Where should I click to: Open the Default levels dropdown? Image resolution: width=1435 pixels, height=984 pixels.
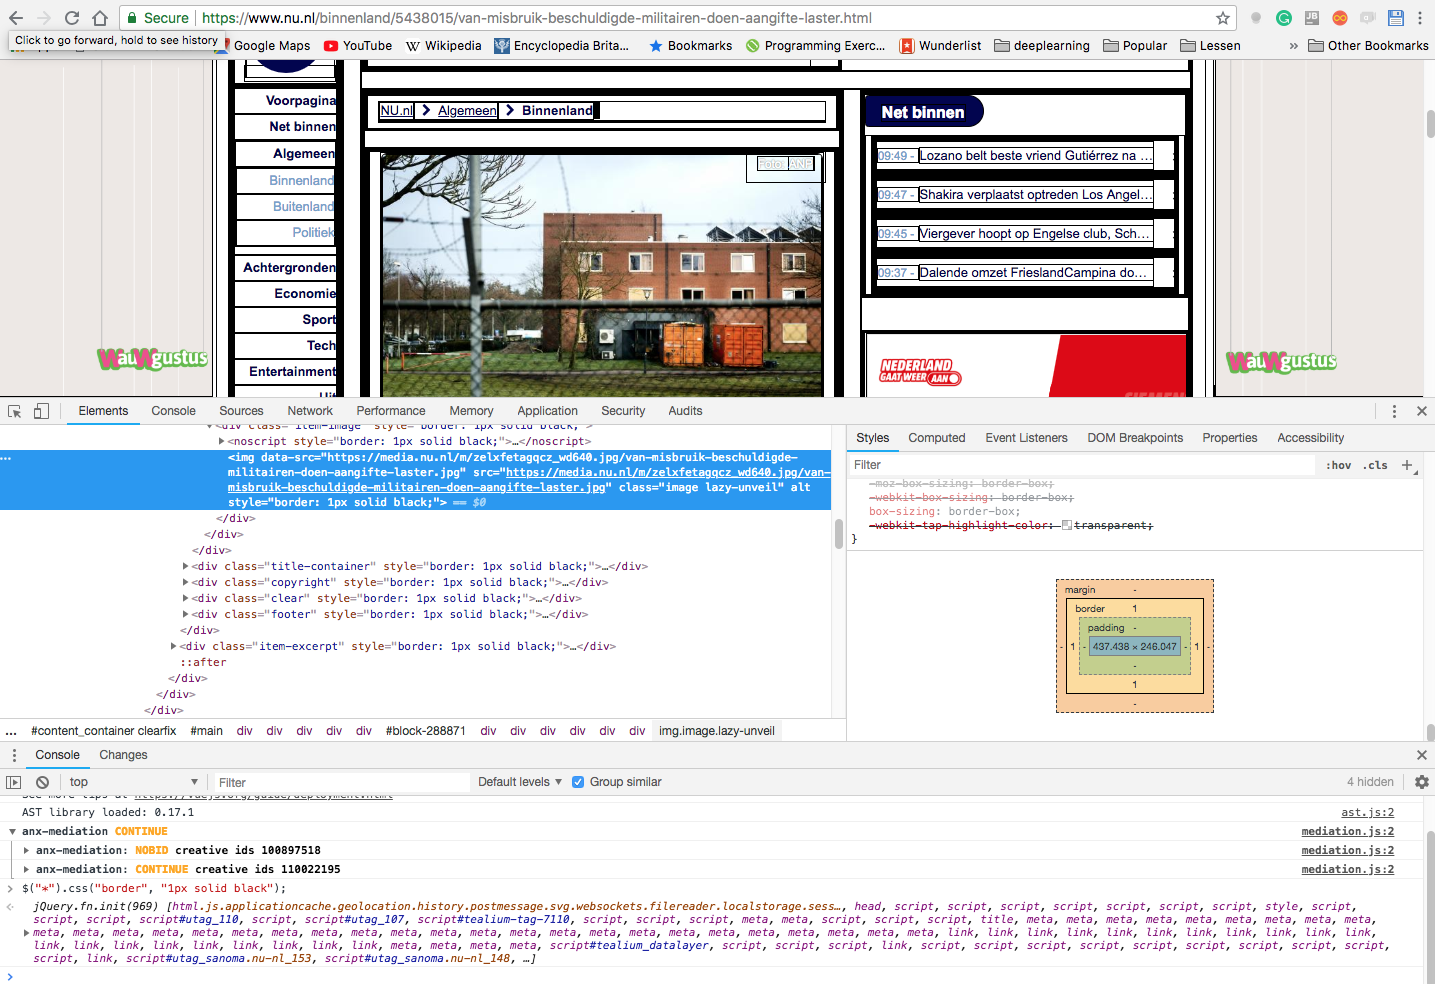click(x=520, y=782)
